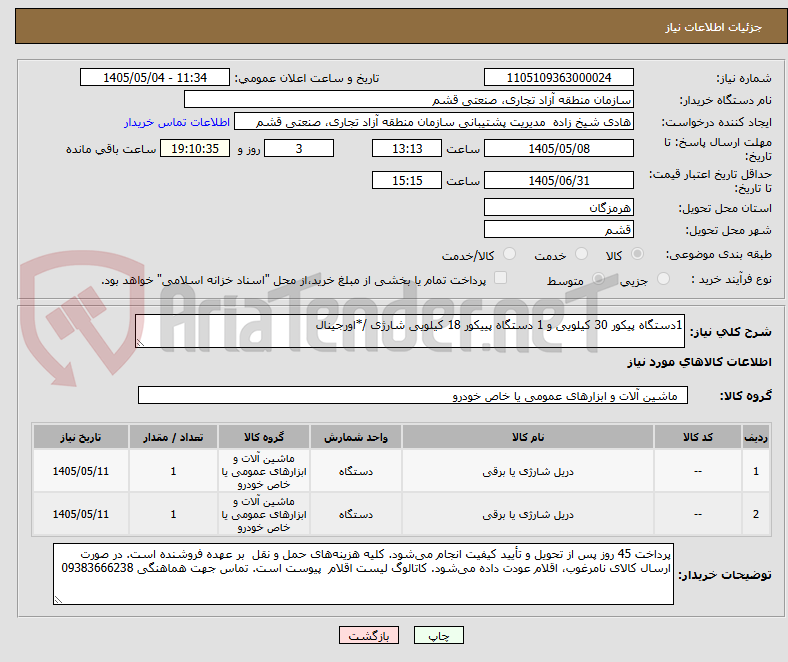The image size is (788, 662).
Task: Click row 1 need date 1405/05/11
Action: pyautogui.click(x=81, y=471)
